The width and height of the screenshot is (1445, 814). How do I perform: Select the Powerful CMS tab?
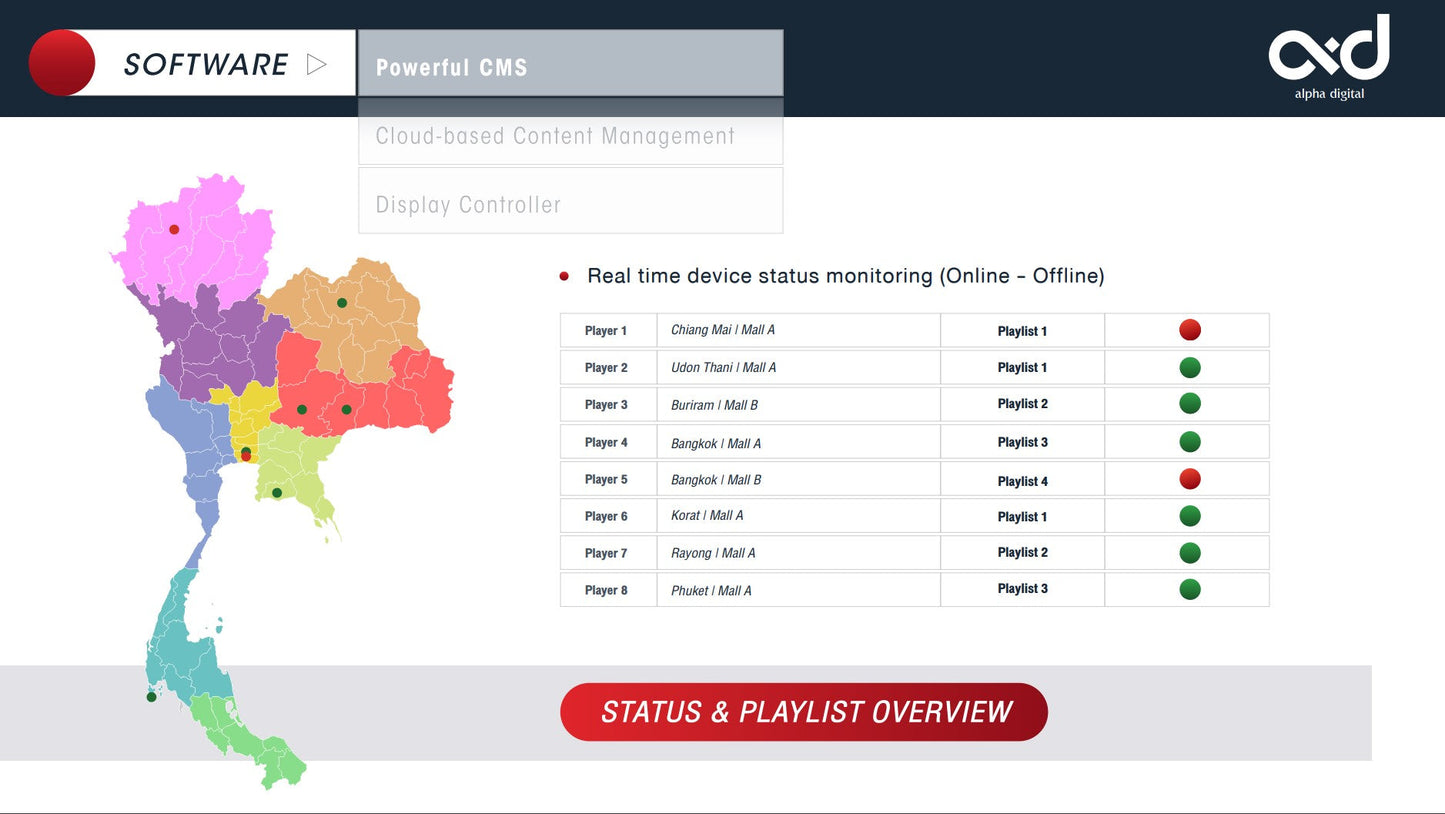click(570, 67)
